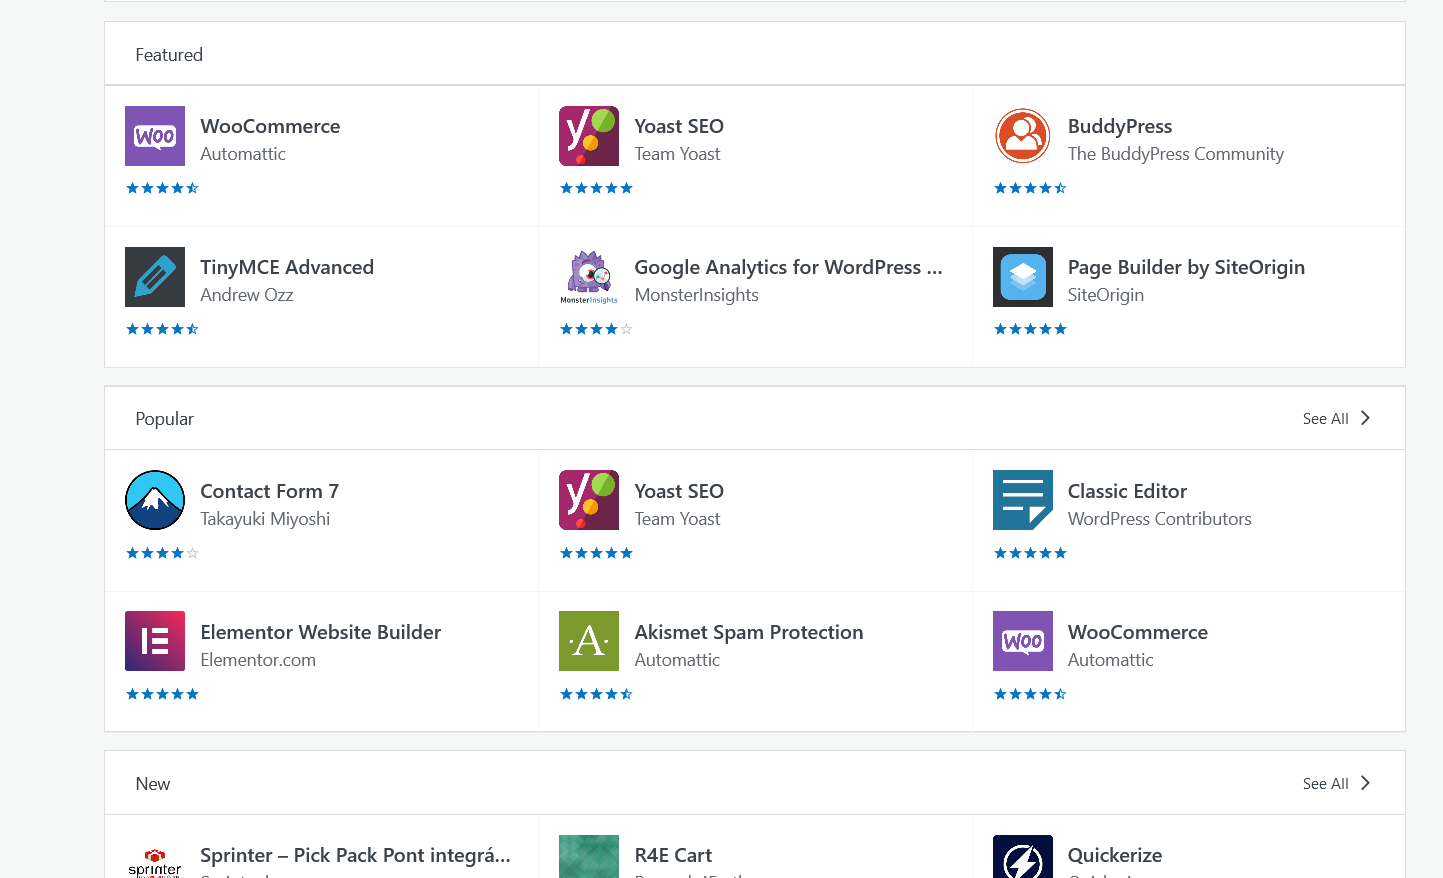Open Yoast SEO title in Popular
This screenshot has height=878, width=1443.
point(679,491)
